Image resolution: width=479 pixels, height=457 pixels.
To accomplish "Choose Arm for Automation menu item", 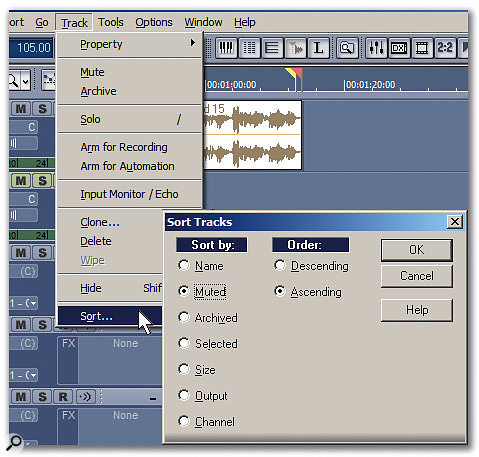I will [x=129, y=166].
